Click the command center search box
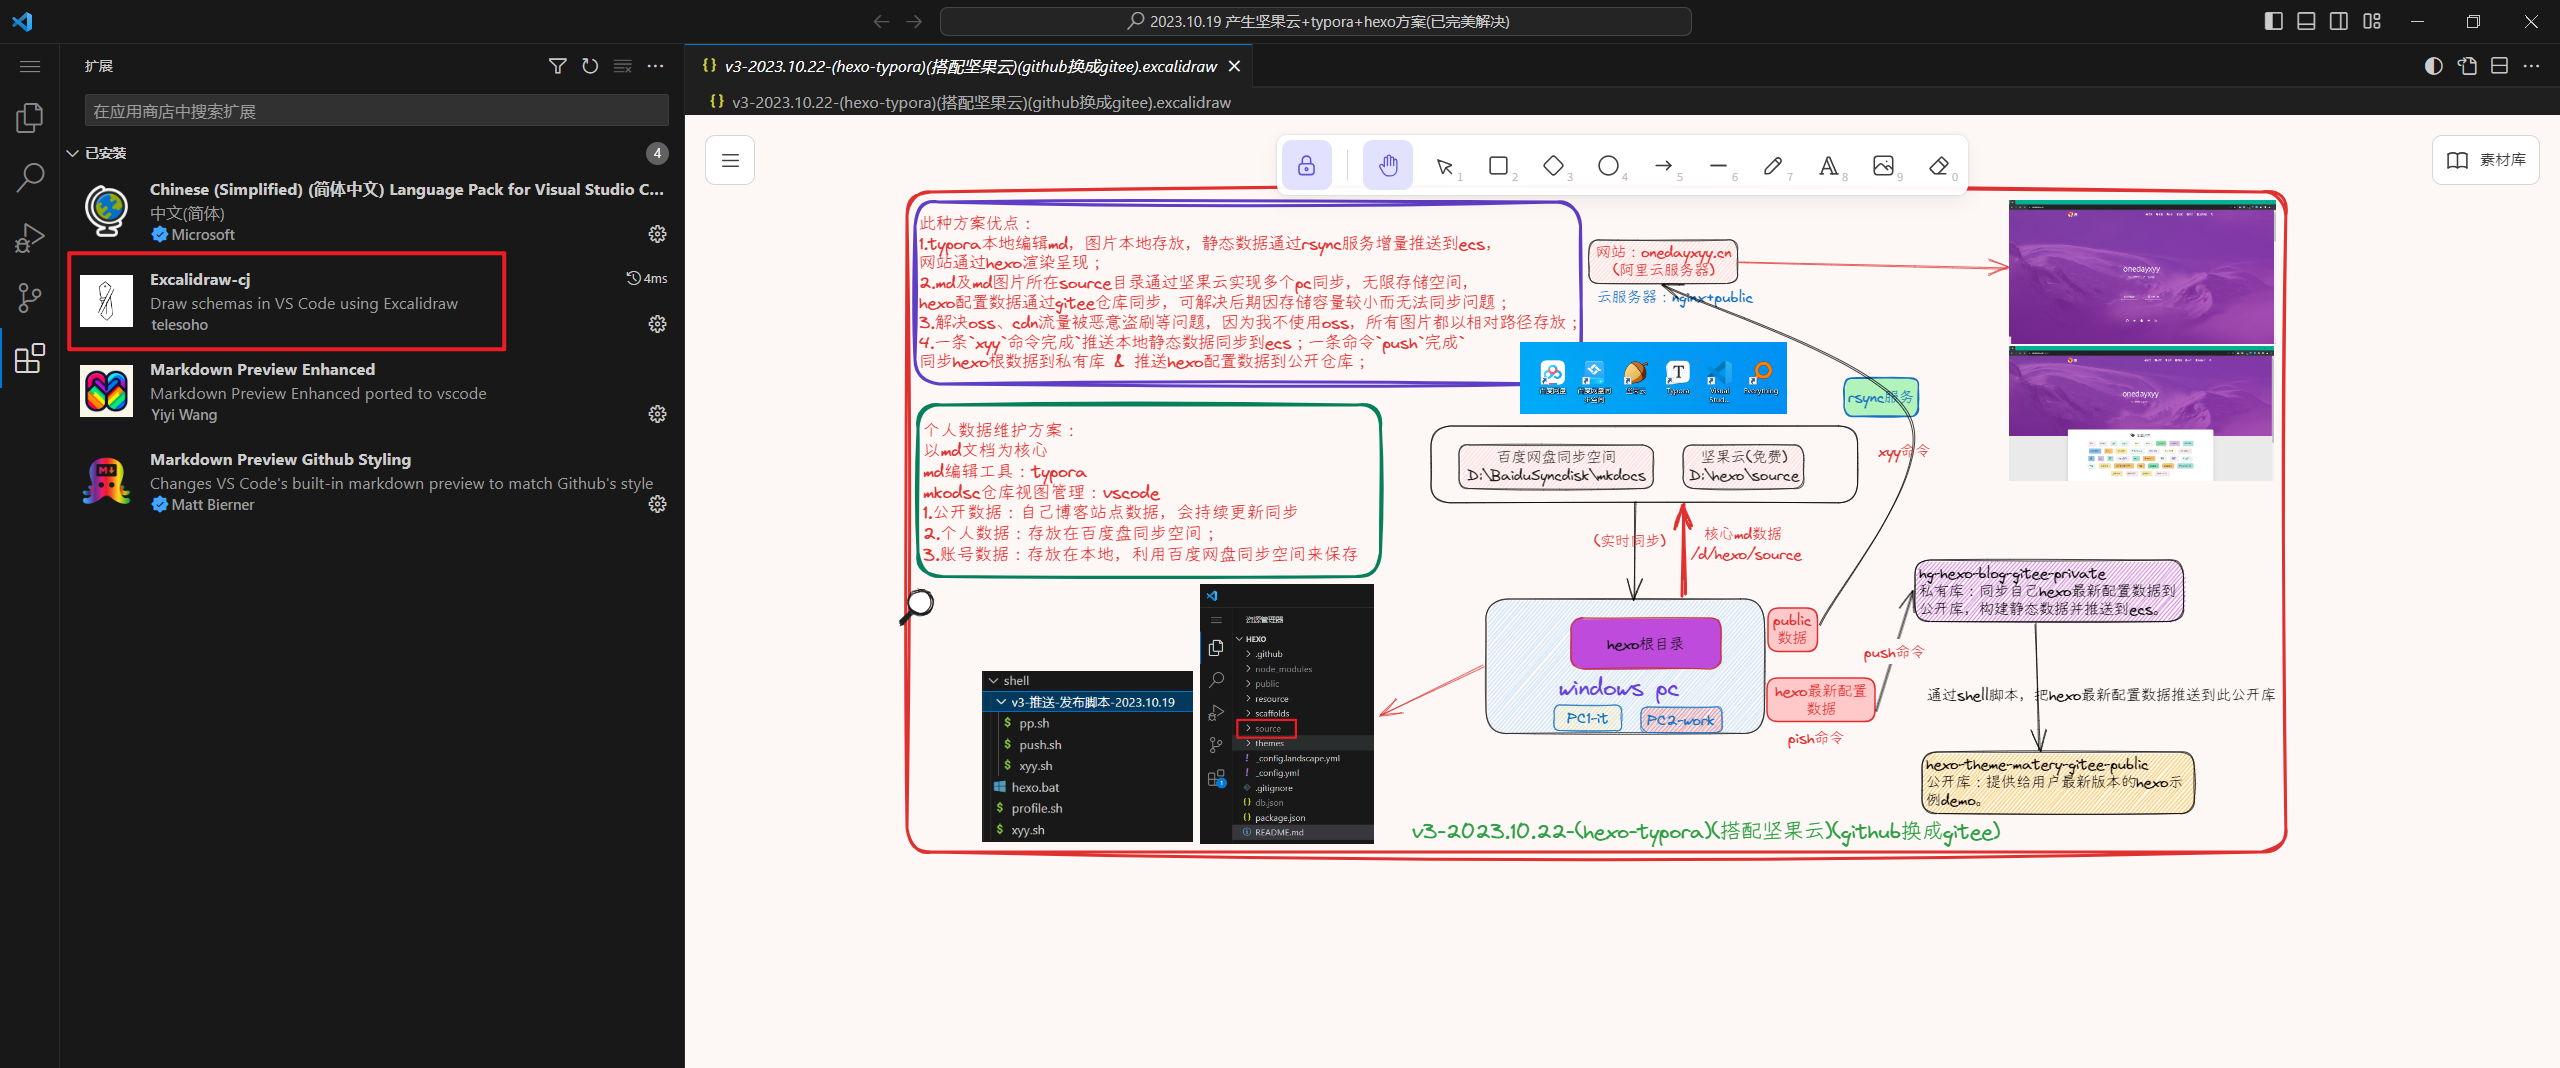Screen dimensions: 2560x1068 pos(1315,21)
